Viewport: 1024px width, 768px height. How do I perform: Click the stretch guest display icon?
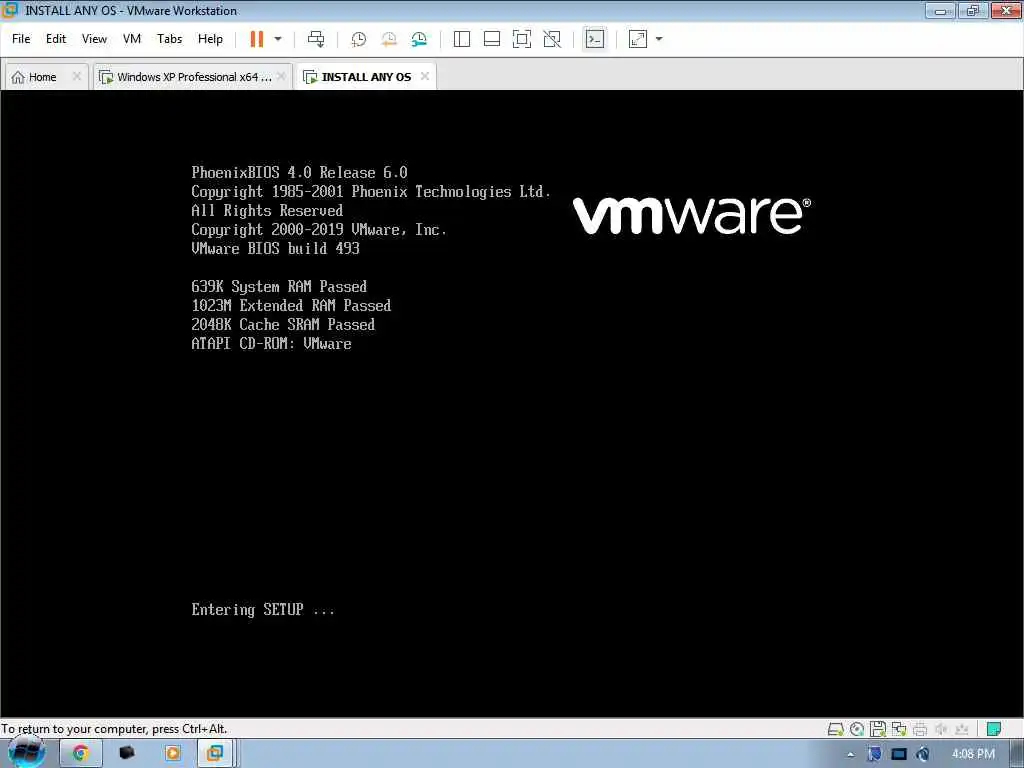pos(637,39)
